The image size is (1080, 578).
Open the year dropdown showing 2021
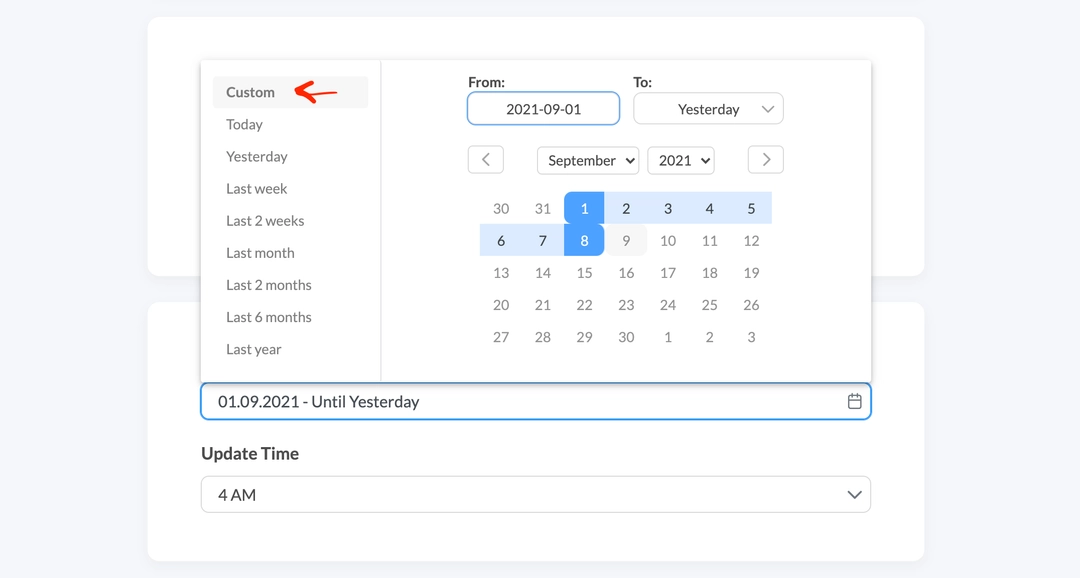click(x=681, y=161)
